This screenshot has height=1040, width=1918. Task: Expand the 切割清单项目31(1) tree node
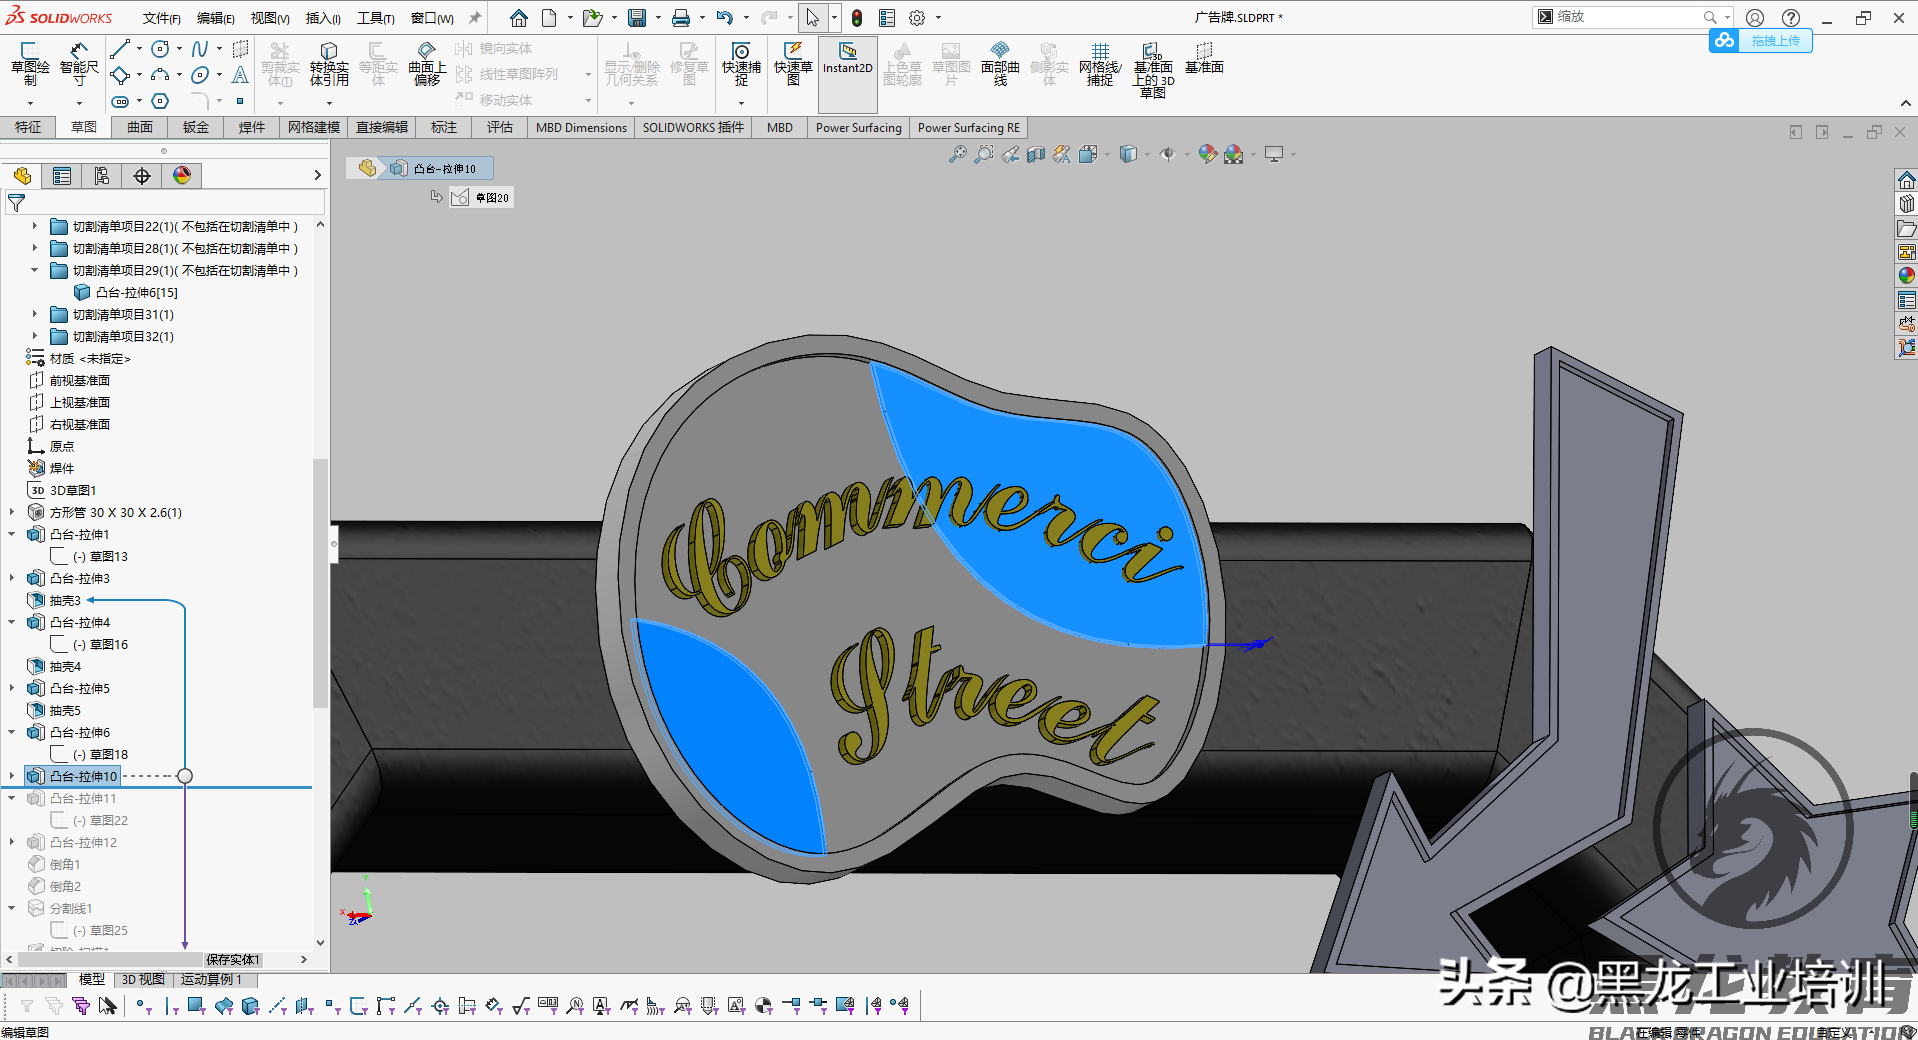click(x=33, y=314)
